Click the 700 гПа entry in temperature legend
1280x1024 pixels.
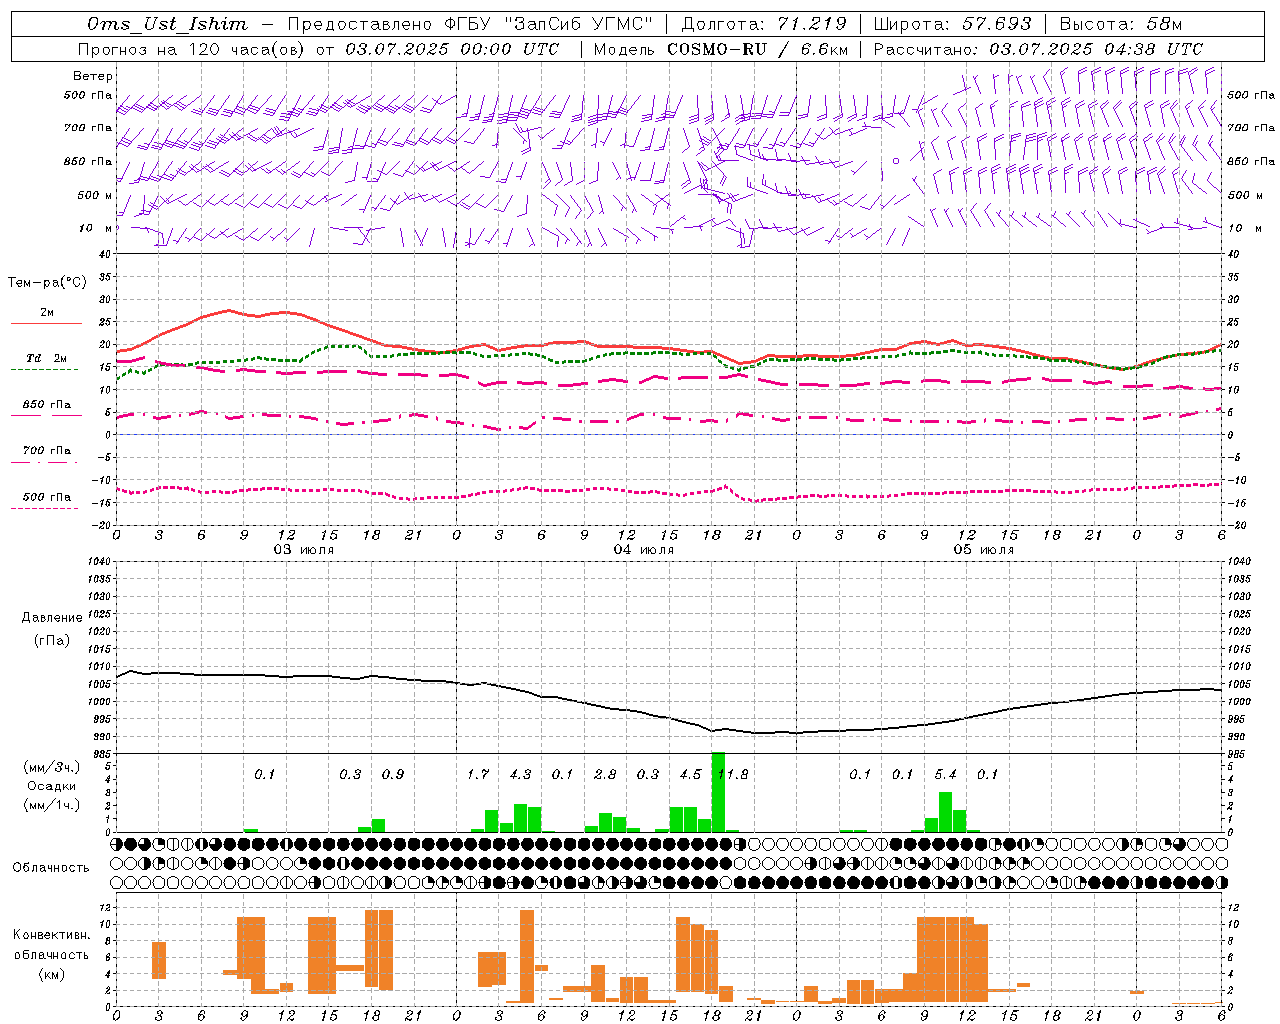point(47,451)
